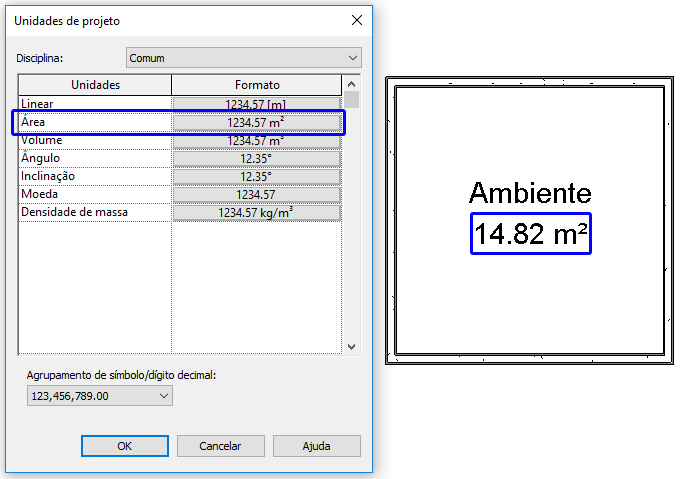The width and height of the screenshot is (681, 479).
Task: Open the Volume format button 1234.57 m³
Action: (256, 141)
